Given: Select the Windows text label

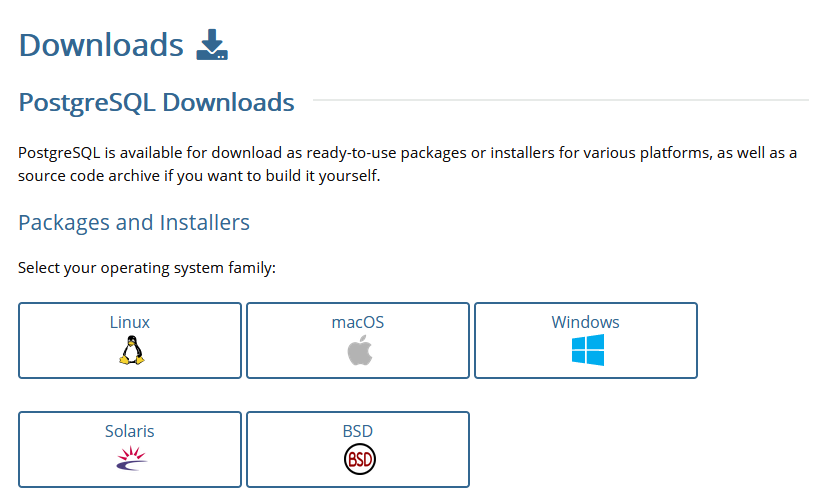Looking at the screenshot, I should point(586,322).
